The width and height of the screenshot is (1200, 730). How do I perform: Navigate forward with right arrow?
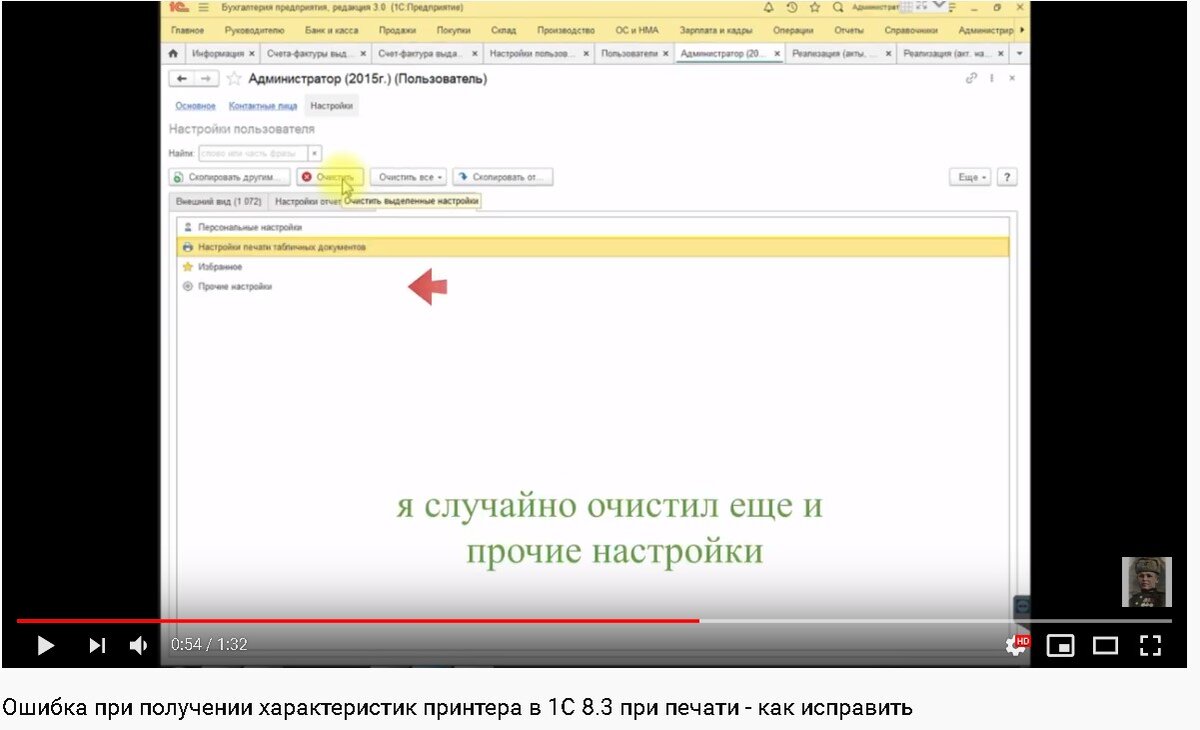coord(206,78)
